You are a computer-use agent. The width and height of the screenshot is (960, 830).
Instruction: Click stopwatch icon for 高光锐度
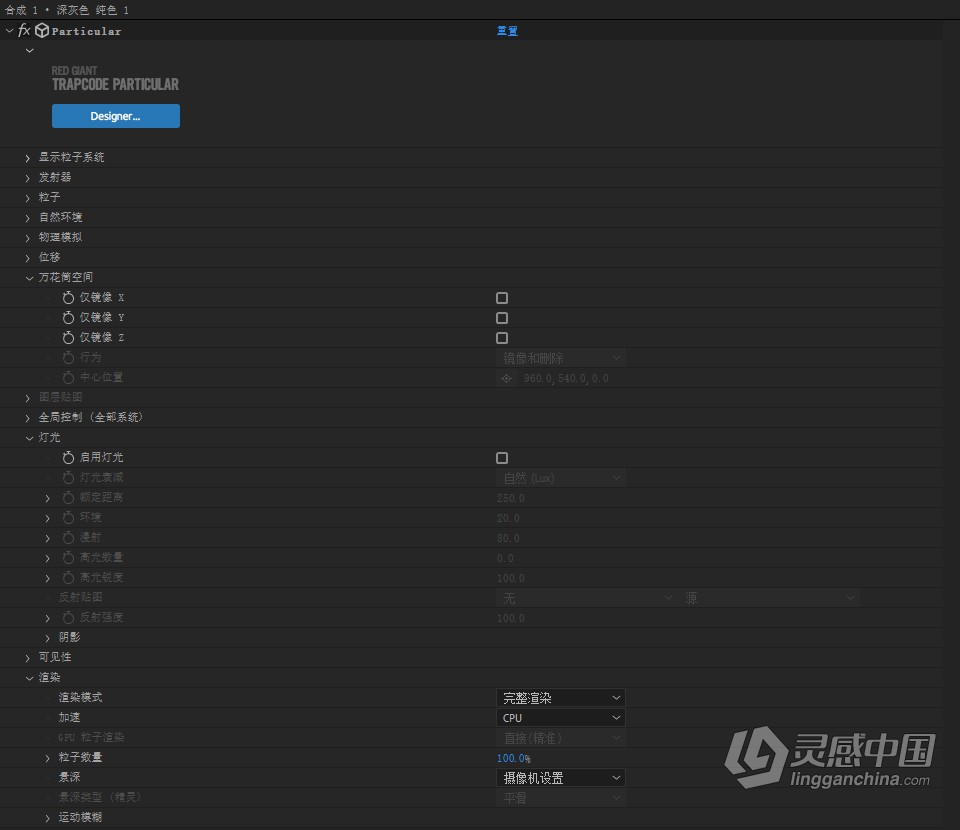(x=68, y=578)
